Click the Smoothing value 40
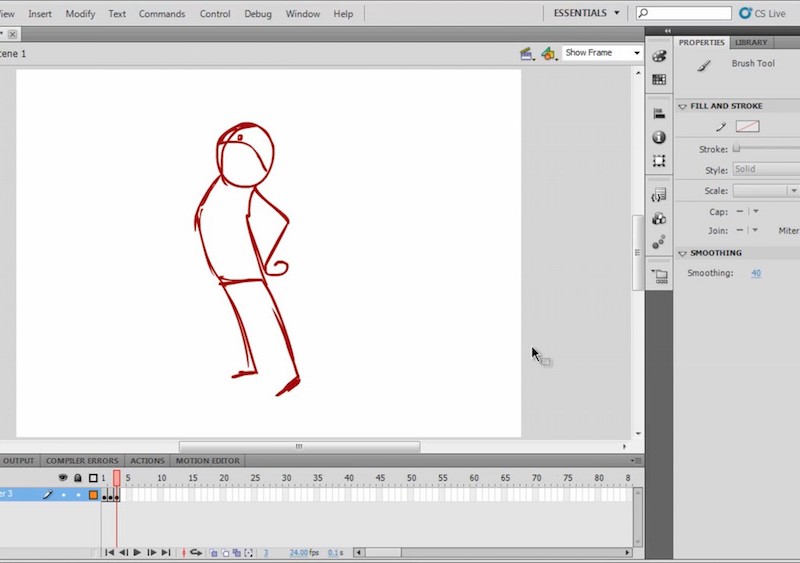The height and width of the screenshot is (563, 800). 756,273
